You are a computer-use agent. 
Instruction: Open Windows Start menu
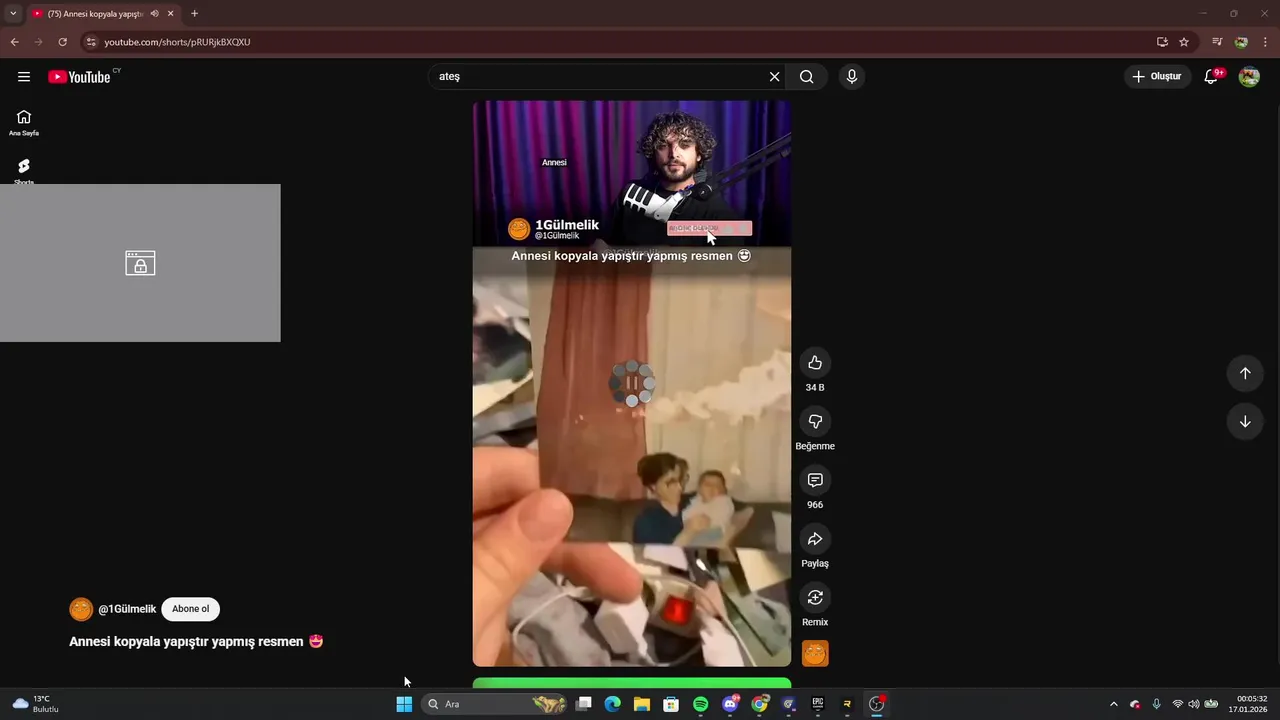tap(404, 704)
